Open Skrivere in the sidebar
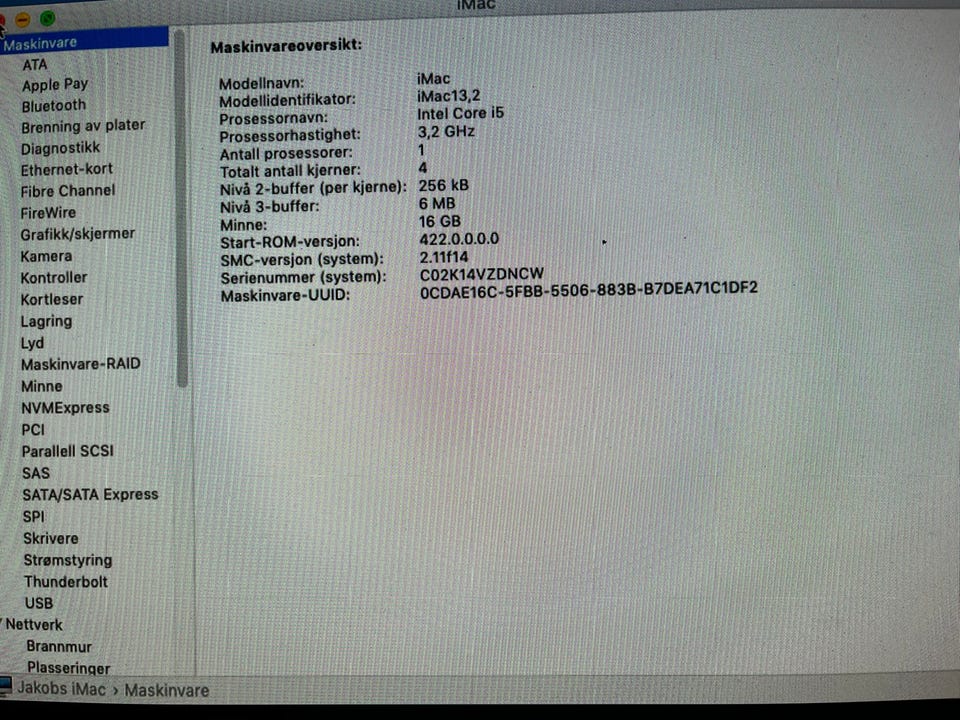Screen dimensions: 960x720 (x=51, y=539)
